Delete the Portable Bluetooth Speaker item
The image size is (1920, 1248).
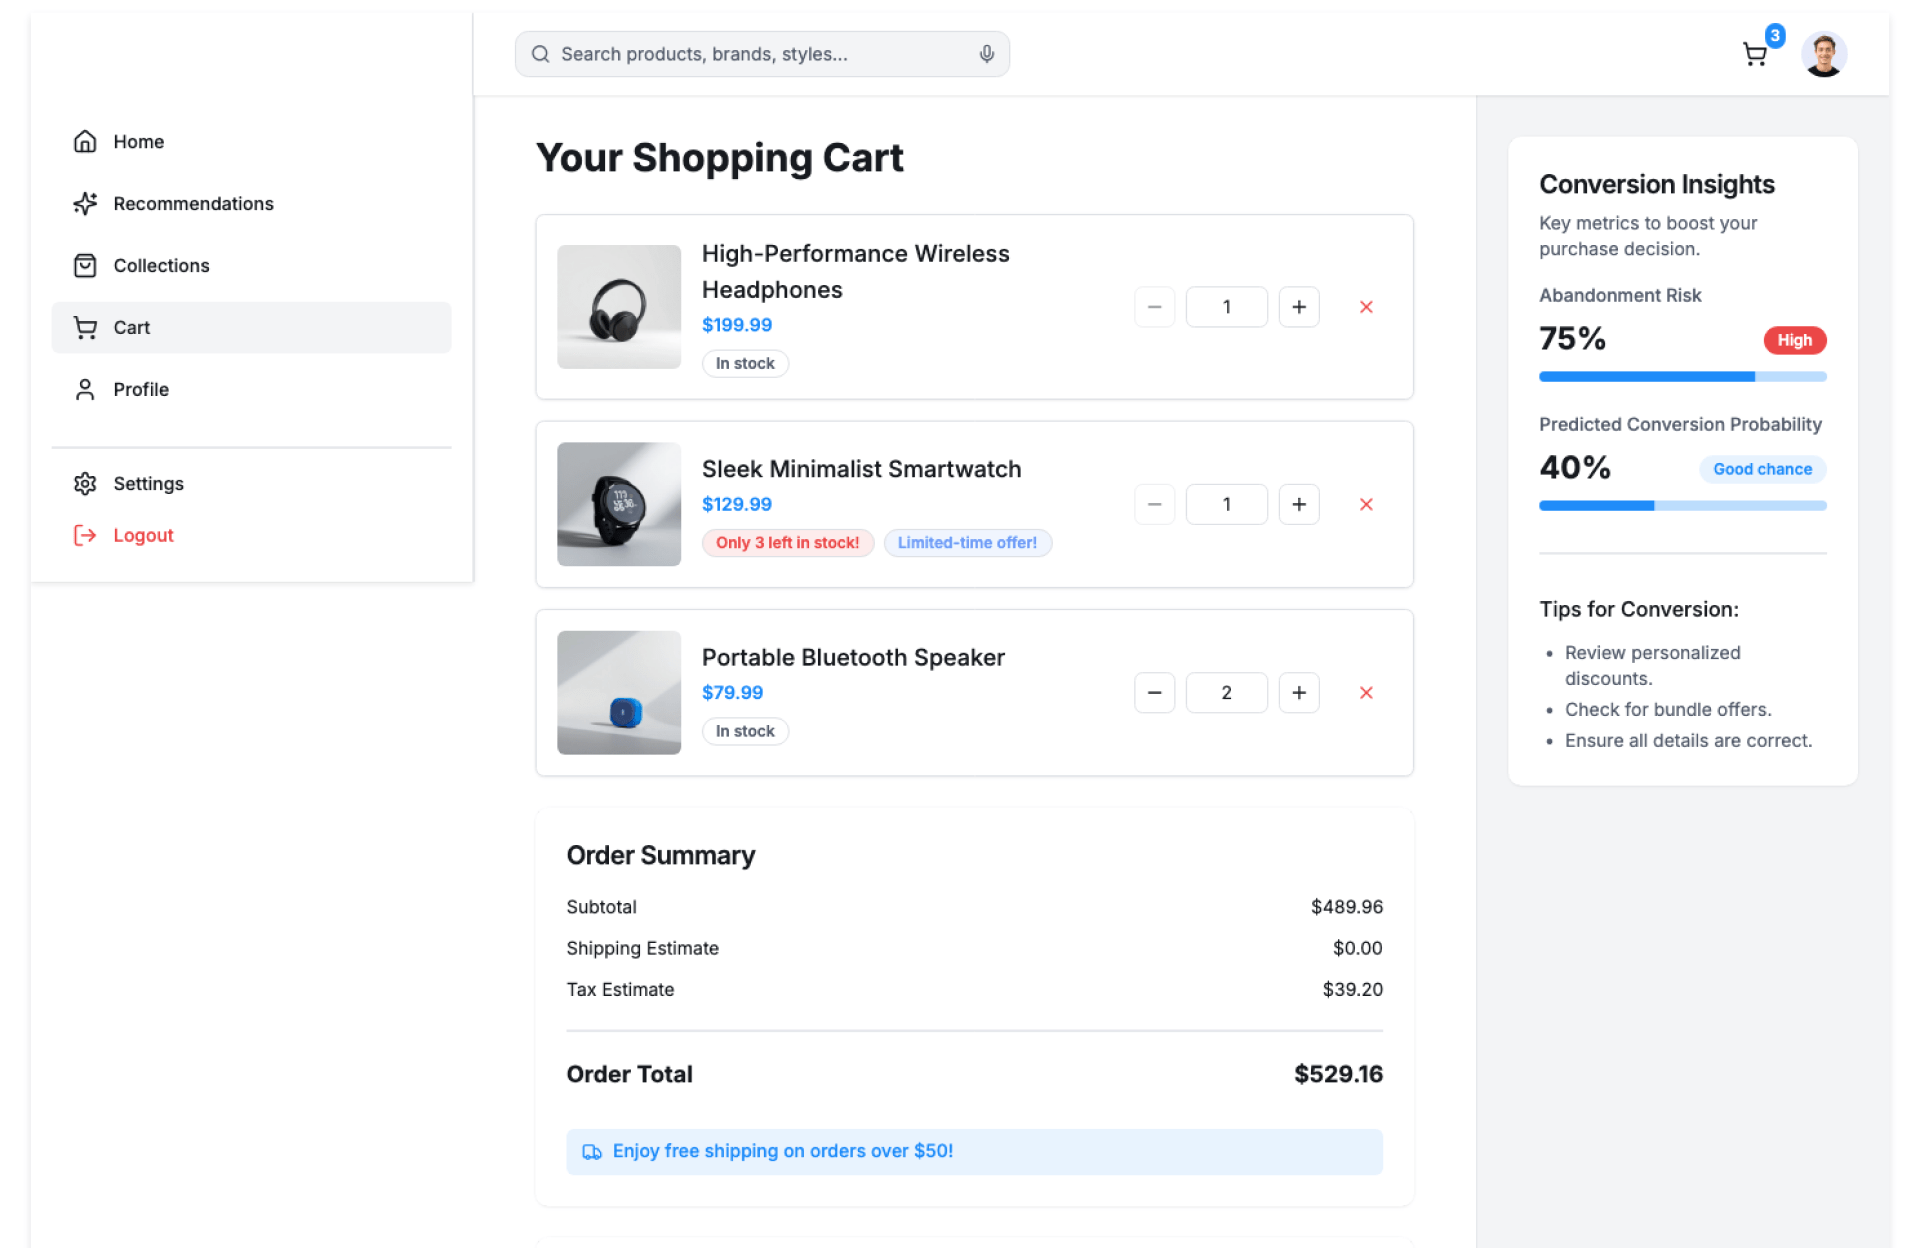(x=1366, y=692)
